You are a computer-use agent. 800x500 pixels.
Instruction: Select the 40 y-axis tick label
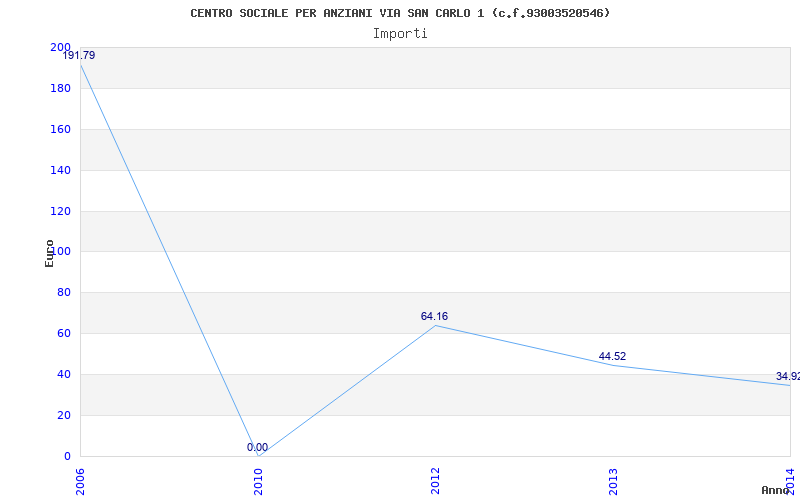click(x=63, y=374)
